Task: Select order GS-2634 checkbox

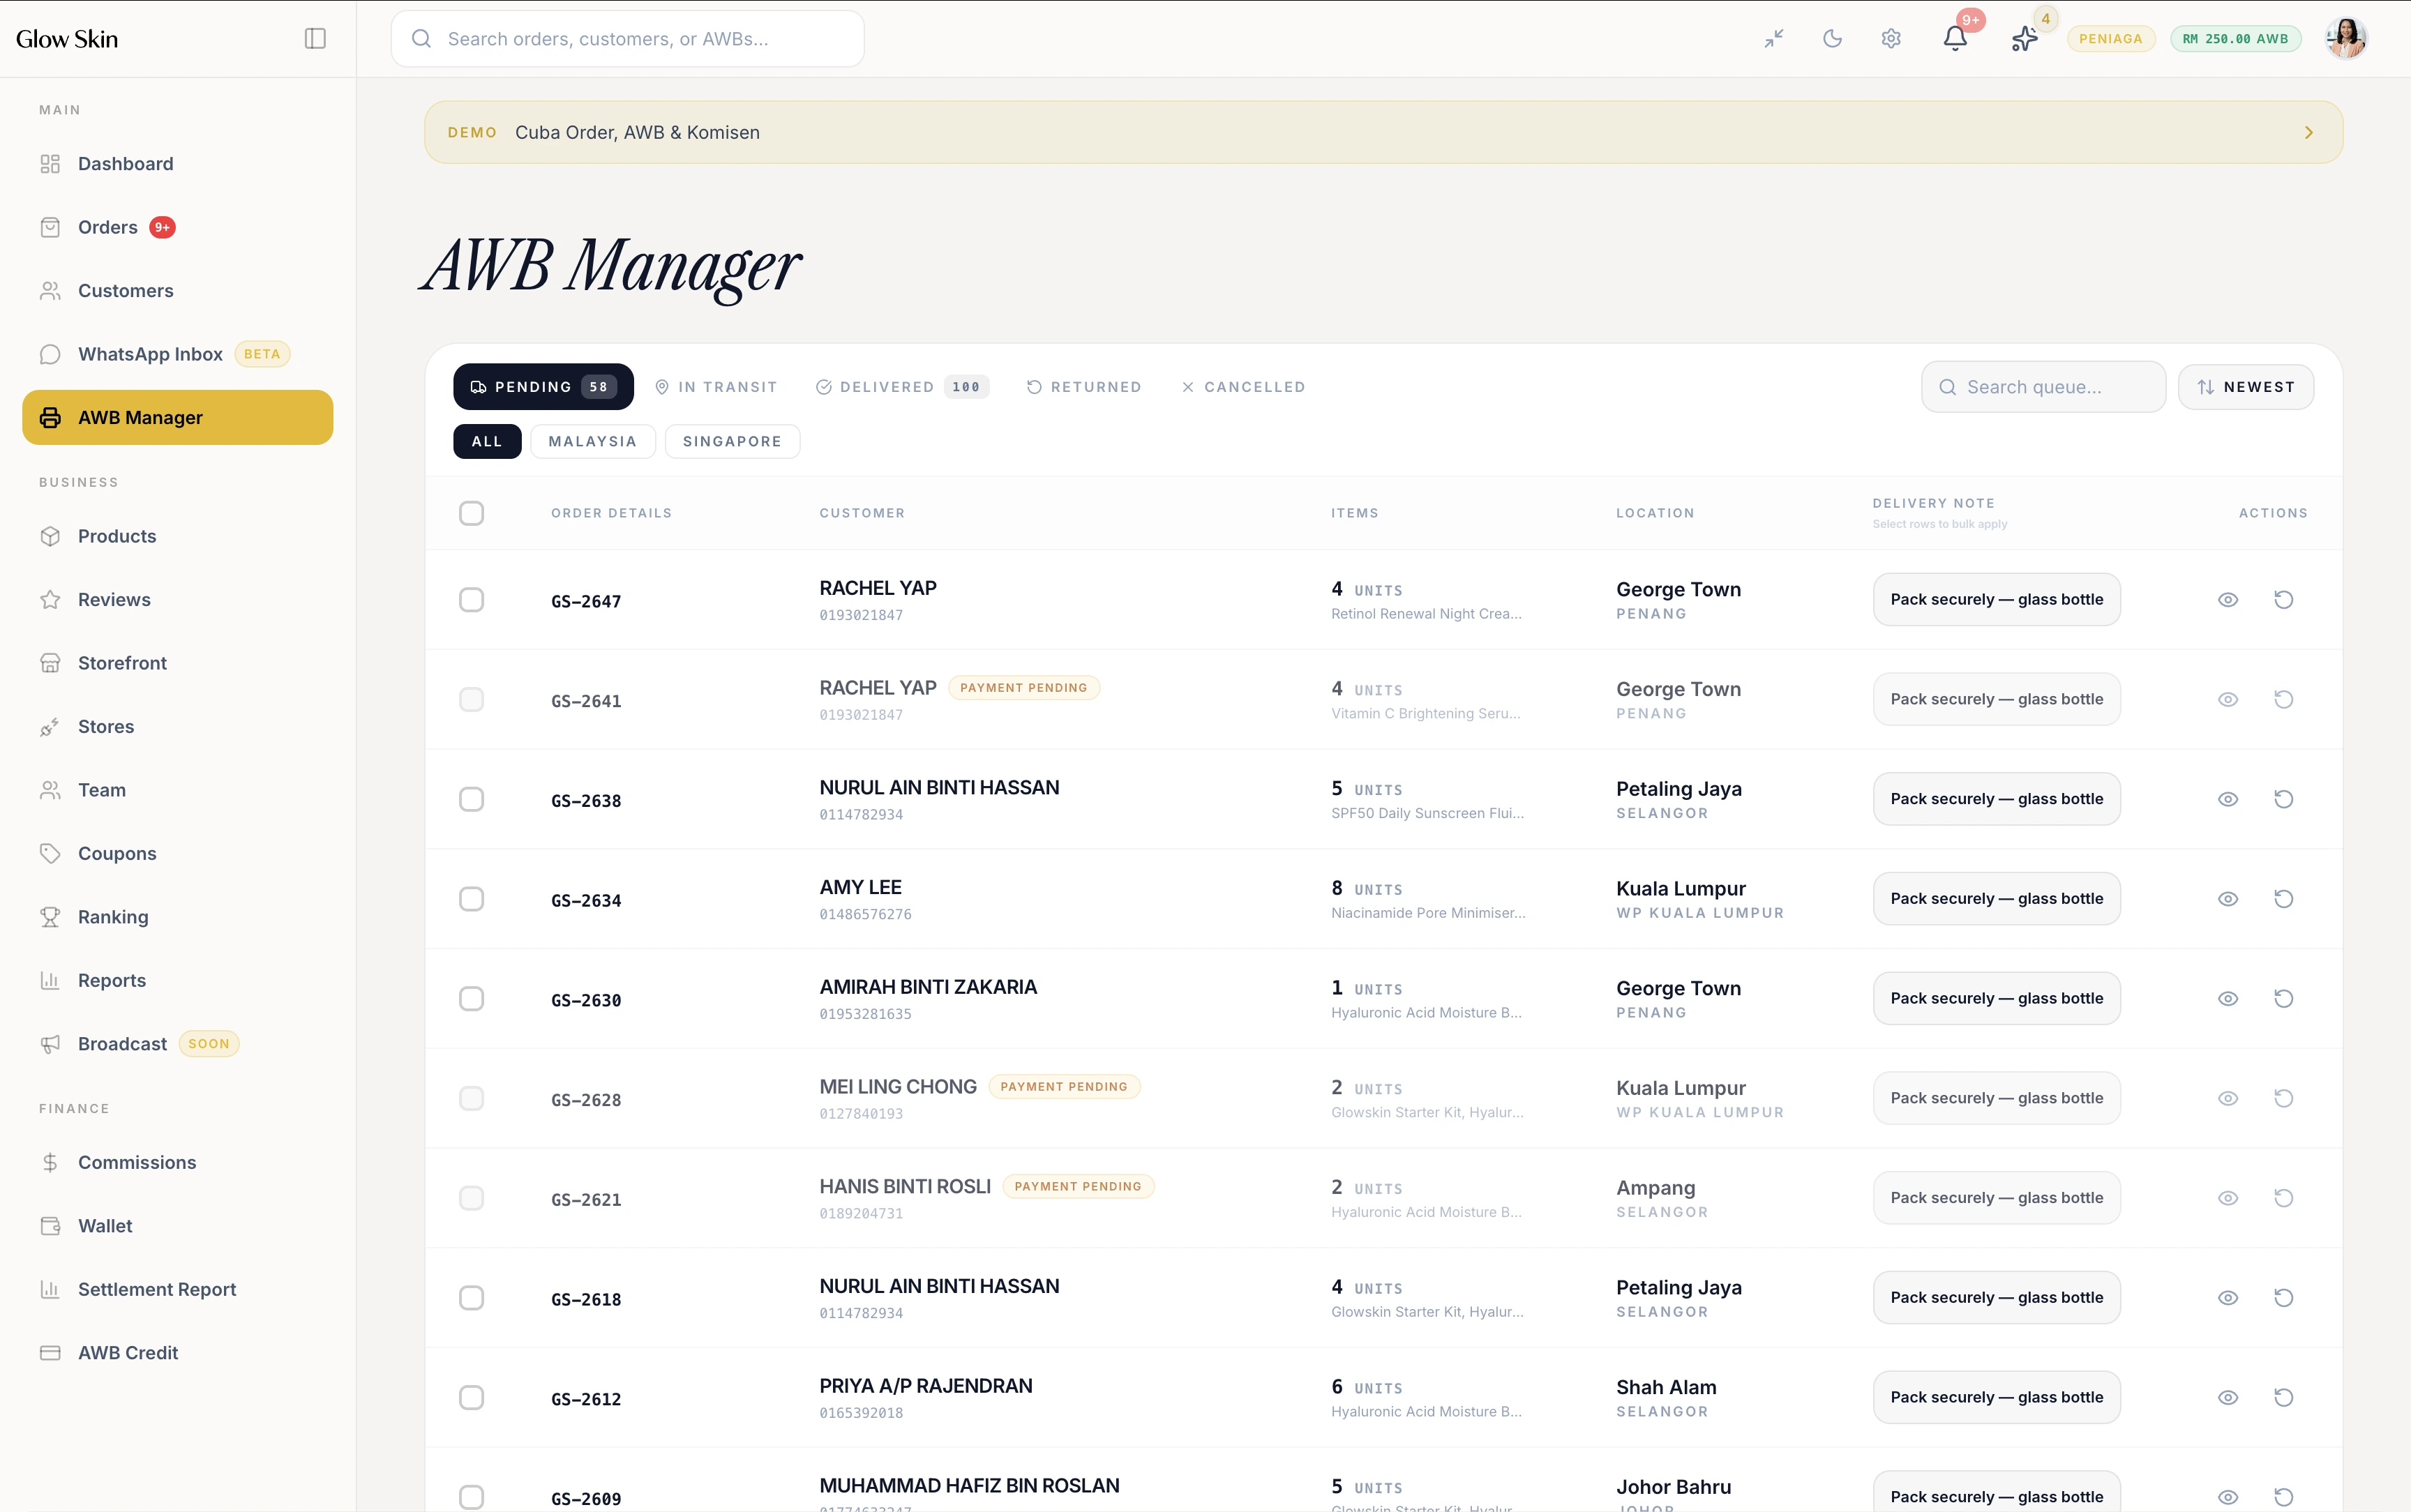Action: (x=472, y=899)
